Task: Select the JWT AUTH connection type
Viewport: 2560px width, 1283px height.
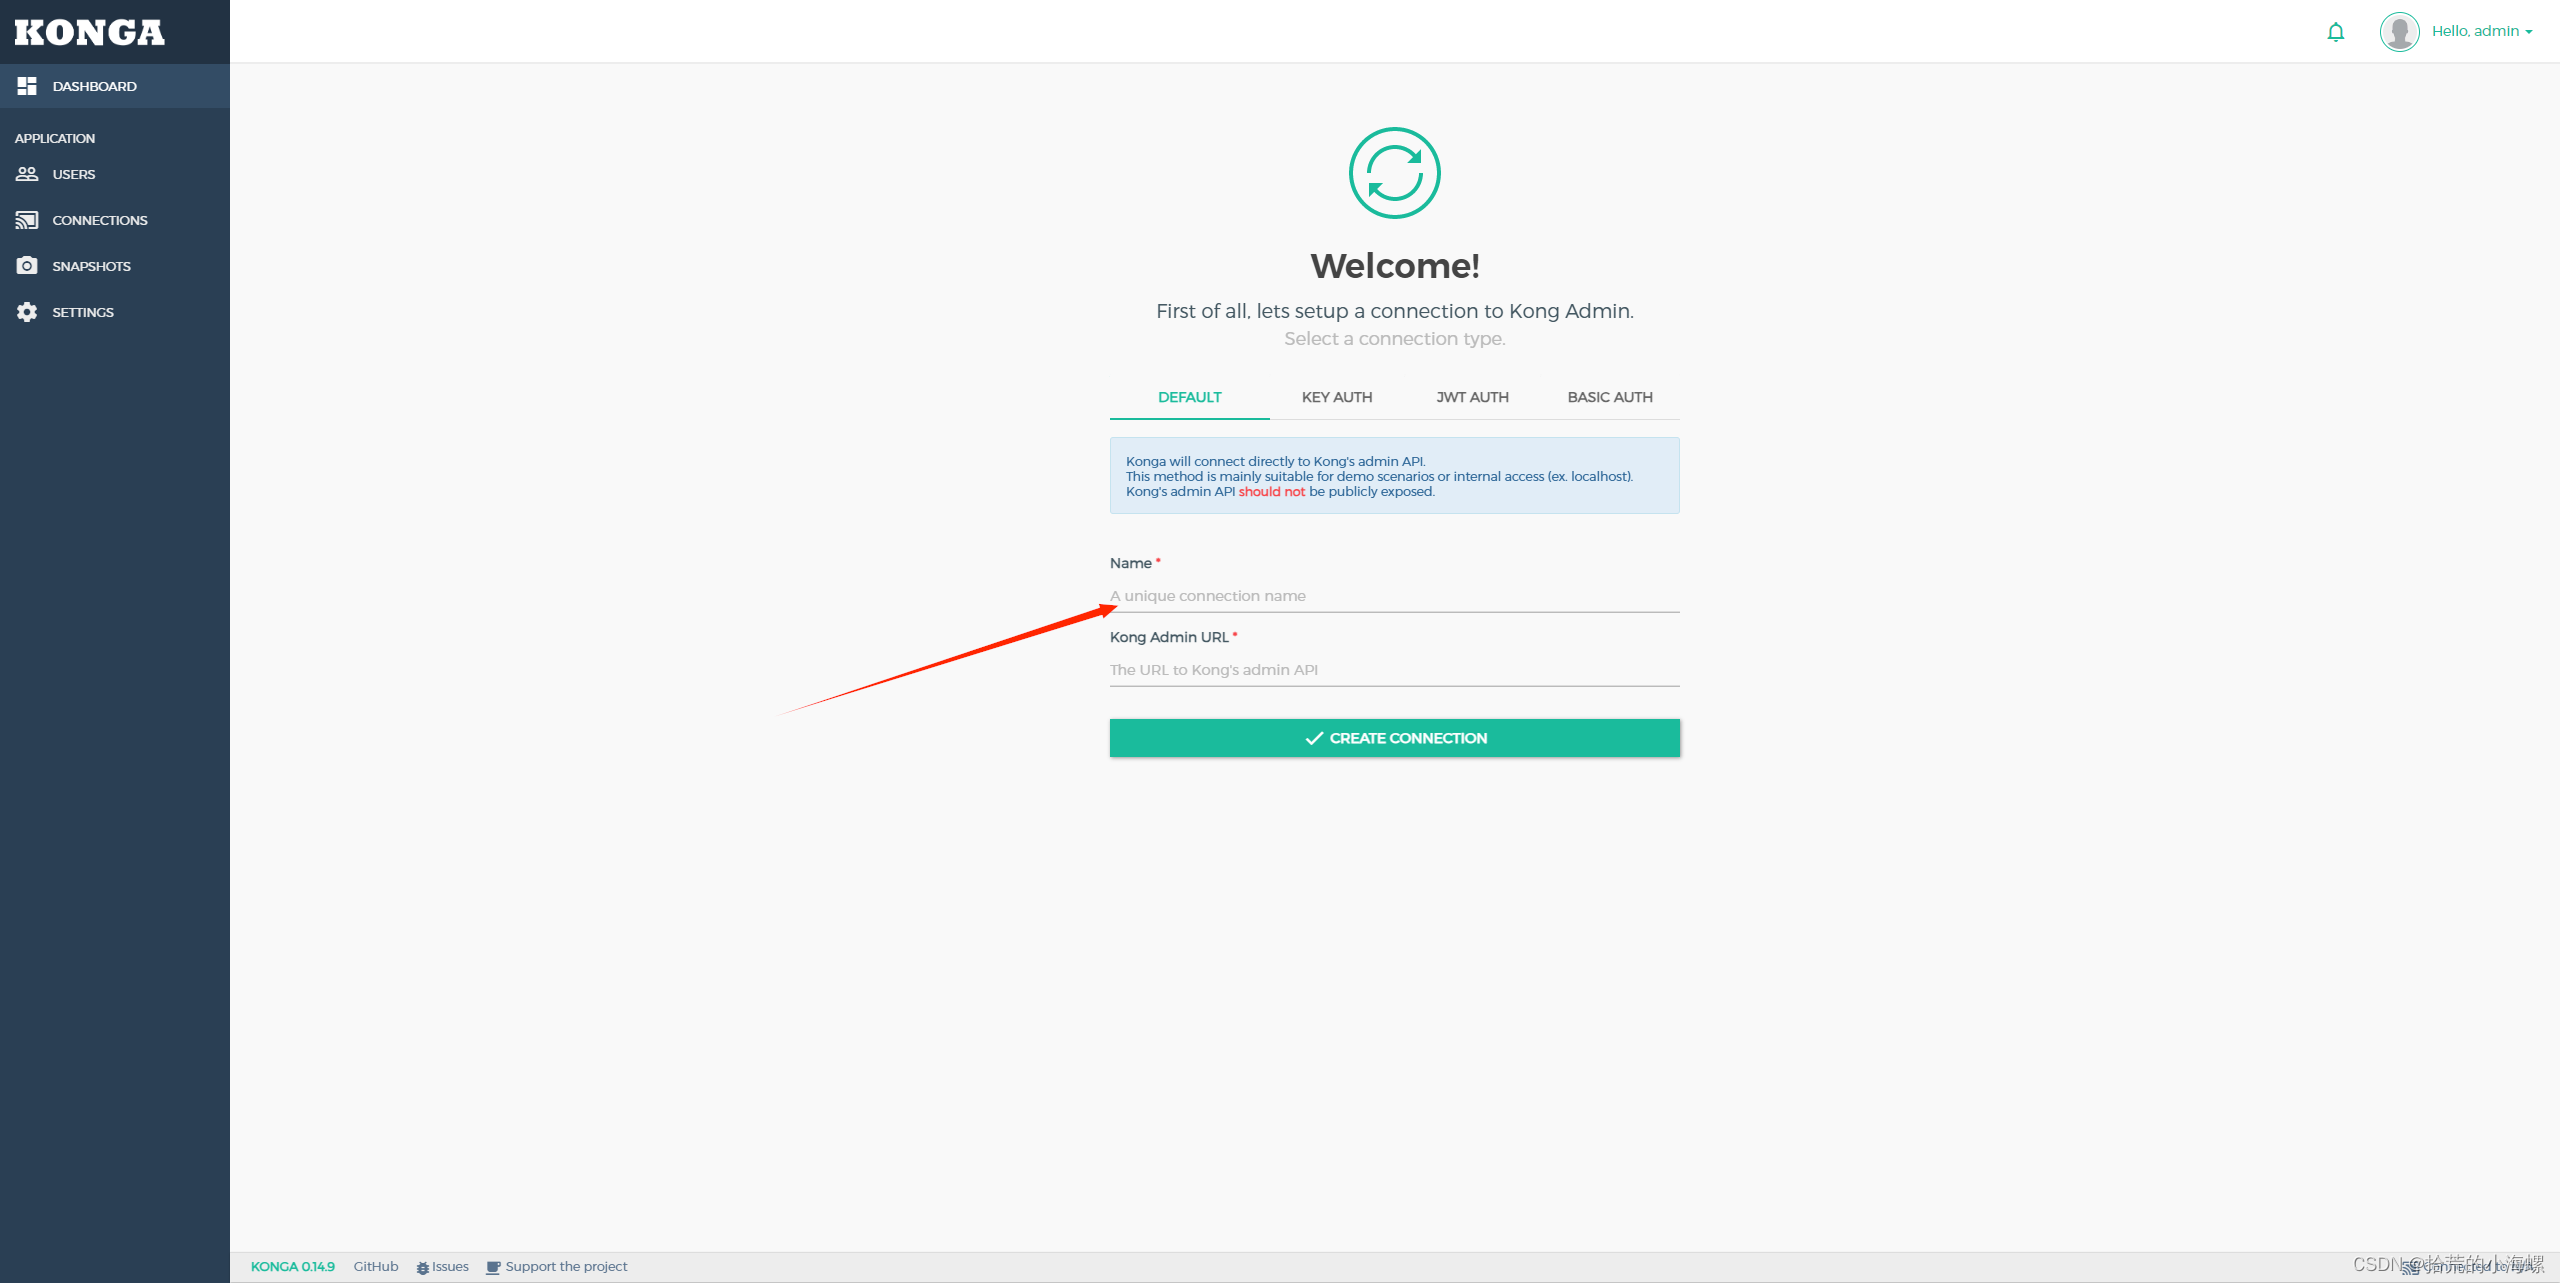Action: pos(1469,396)
